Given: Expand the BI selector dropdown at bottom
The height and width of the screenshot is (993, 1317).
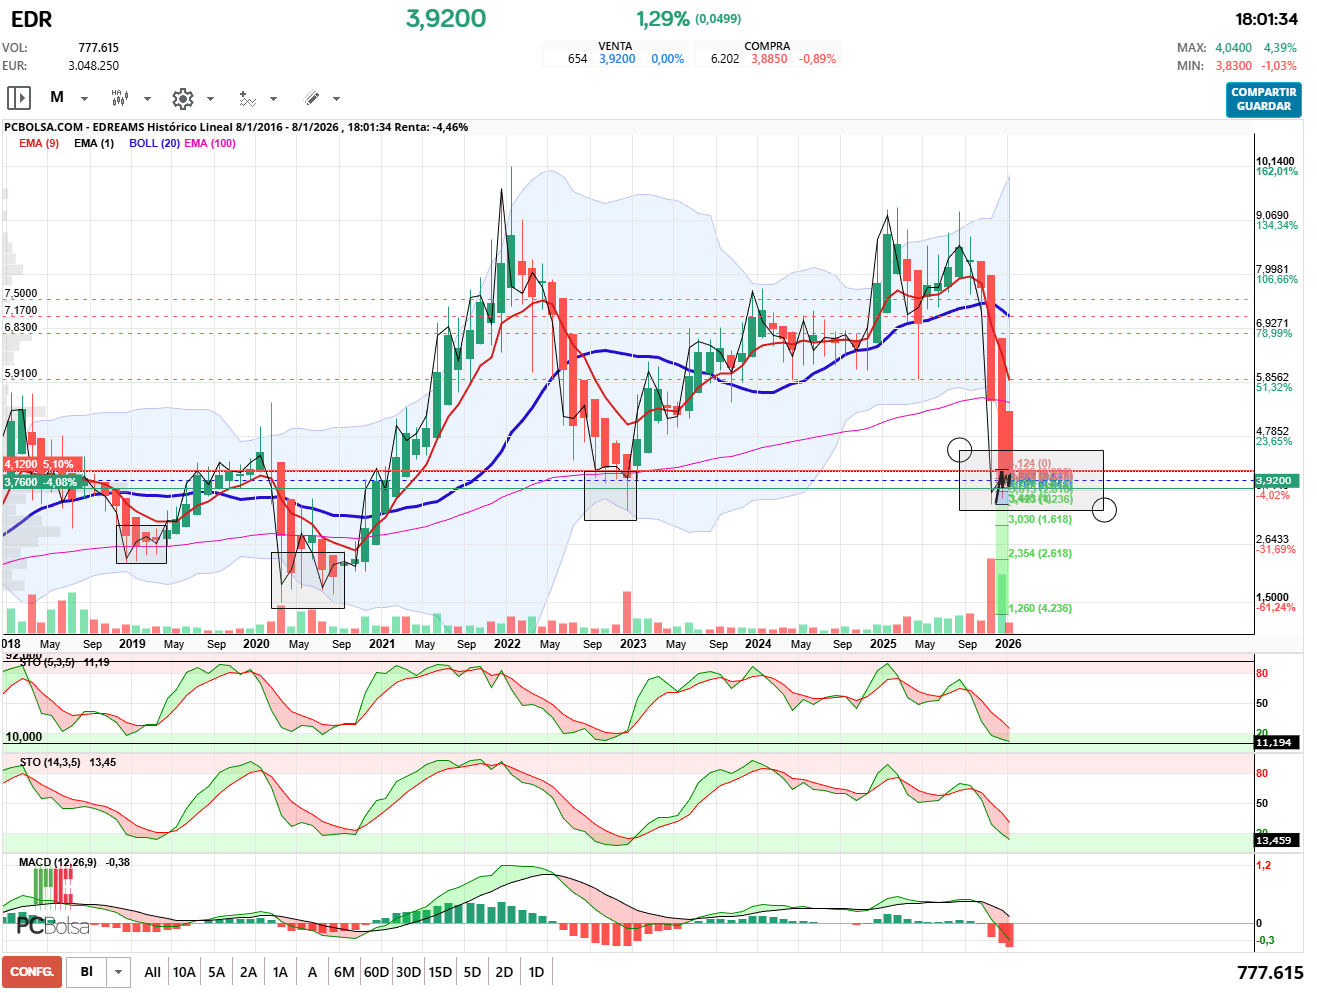Looking at the screenshot, I should click(119, 972).
